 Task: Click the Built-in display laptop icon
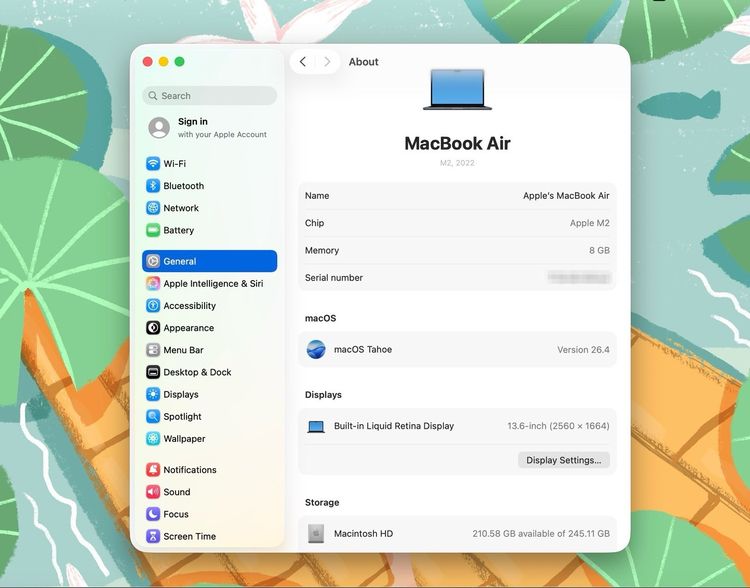pos(316,426)
